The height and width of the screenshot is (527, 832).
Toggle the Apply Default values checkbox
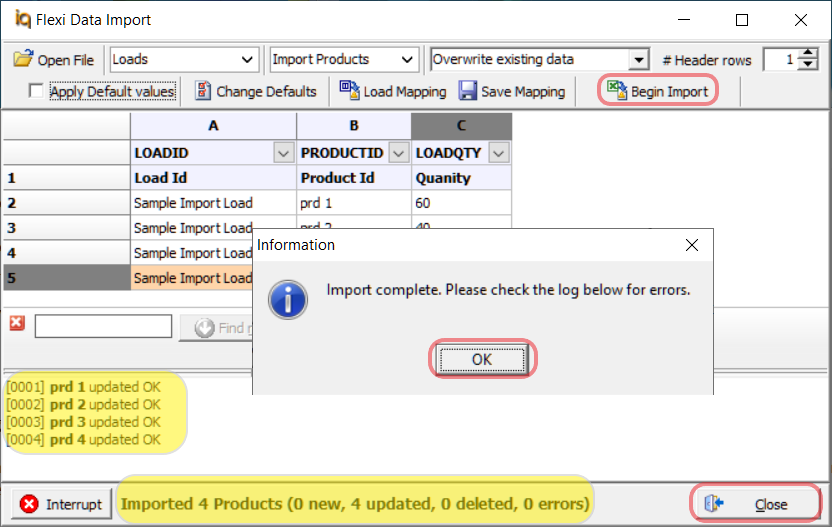[36, 91]
